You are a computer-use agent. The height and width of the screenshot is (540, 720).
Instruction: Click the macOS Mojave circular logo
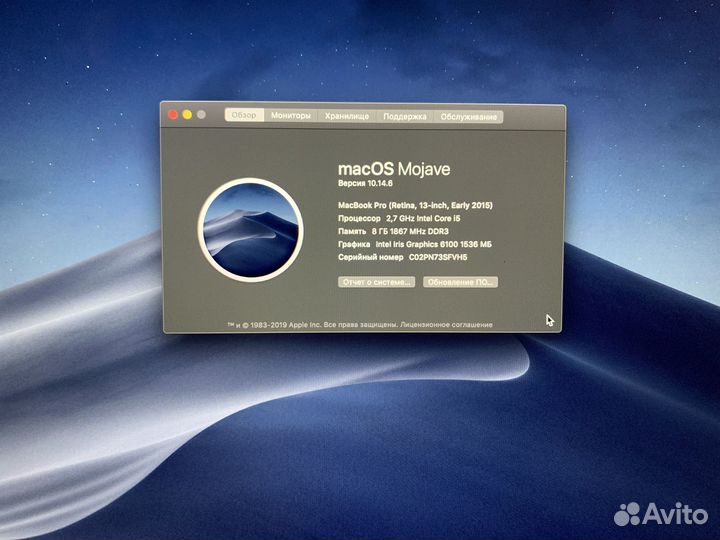click(250, 230)
